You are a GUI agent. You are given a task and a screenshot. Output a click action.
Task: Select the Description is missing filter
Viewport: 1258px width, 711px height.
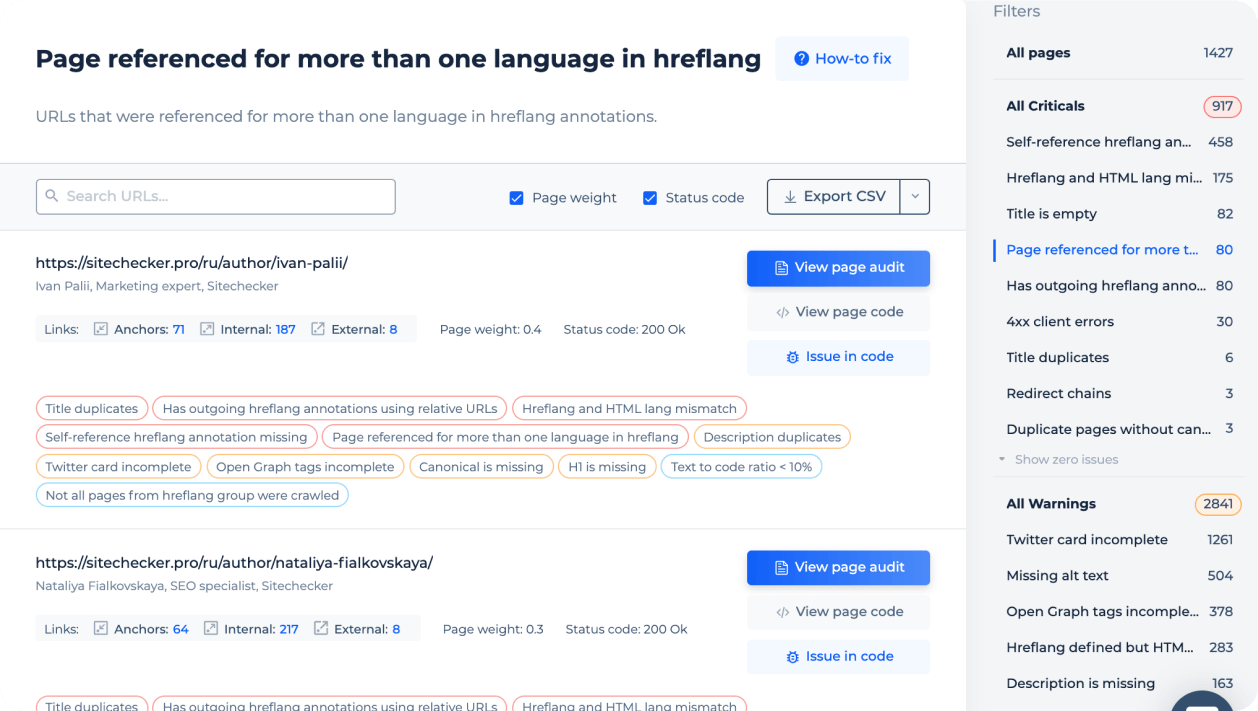pos(1119,684)
